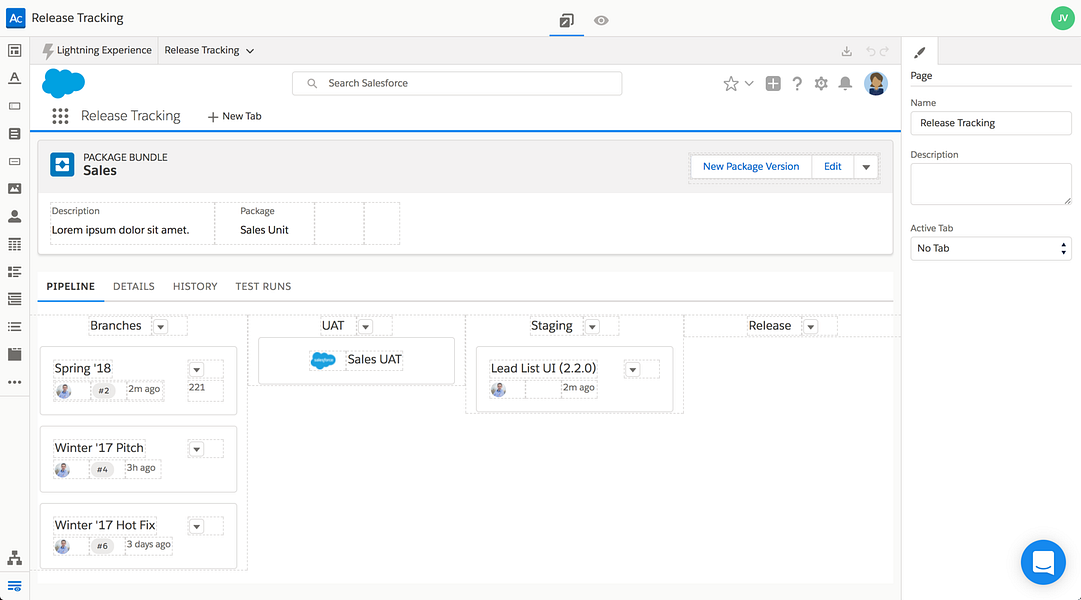The height and width of the screenshot is (600, 1081).
Task: Click the person component icon in sidebar
Action: [x=14, y=217]
